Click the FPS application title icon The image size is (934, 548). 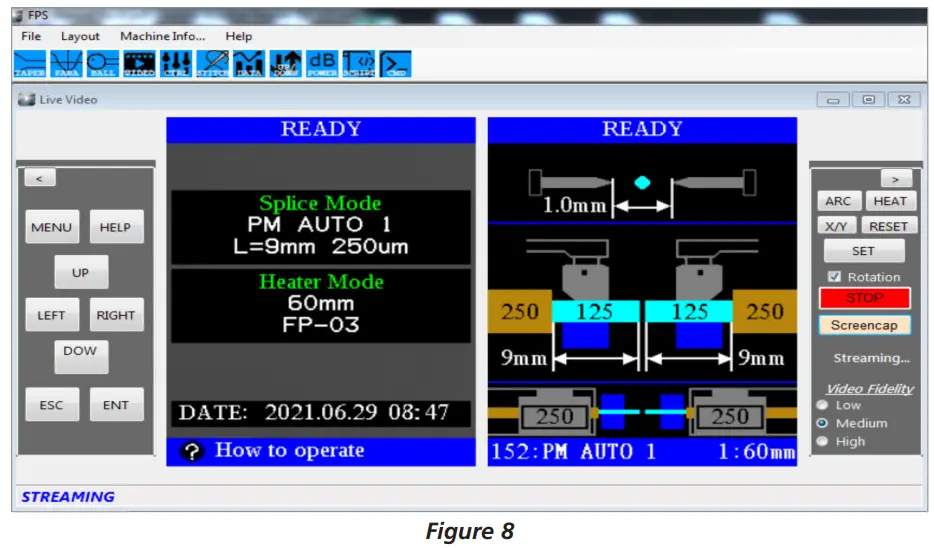tap(18, 15)
